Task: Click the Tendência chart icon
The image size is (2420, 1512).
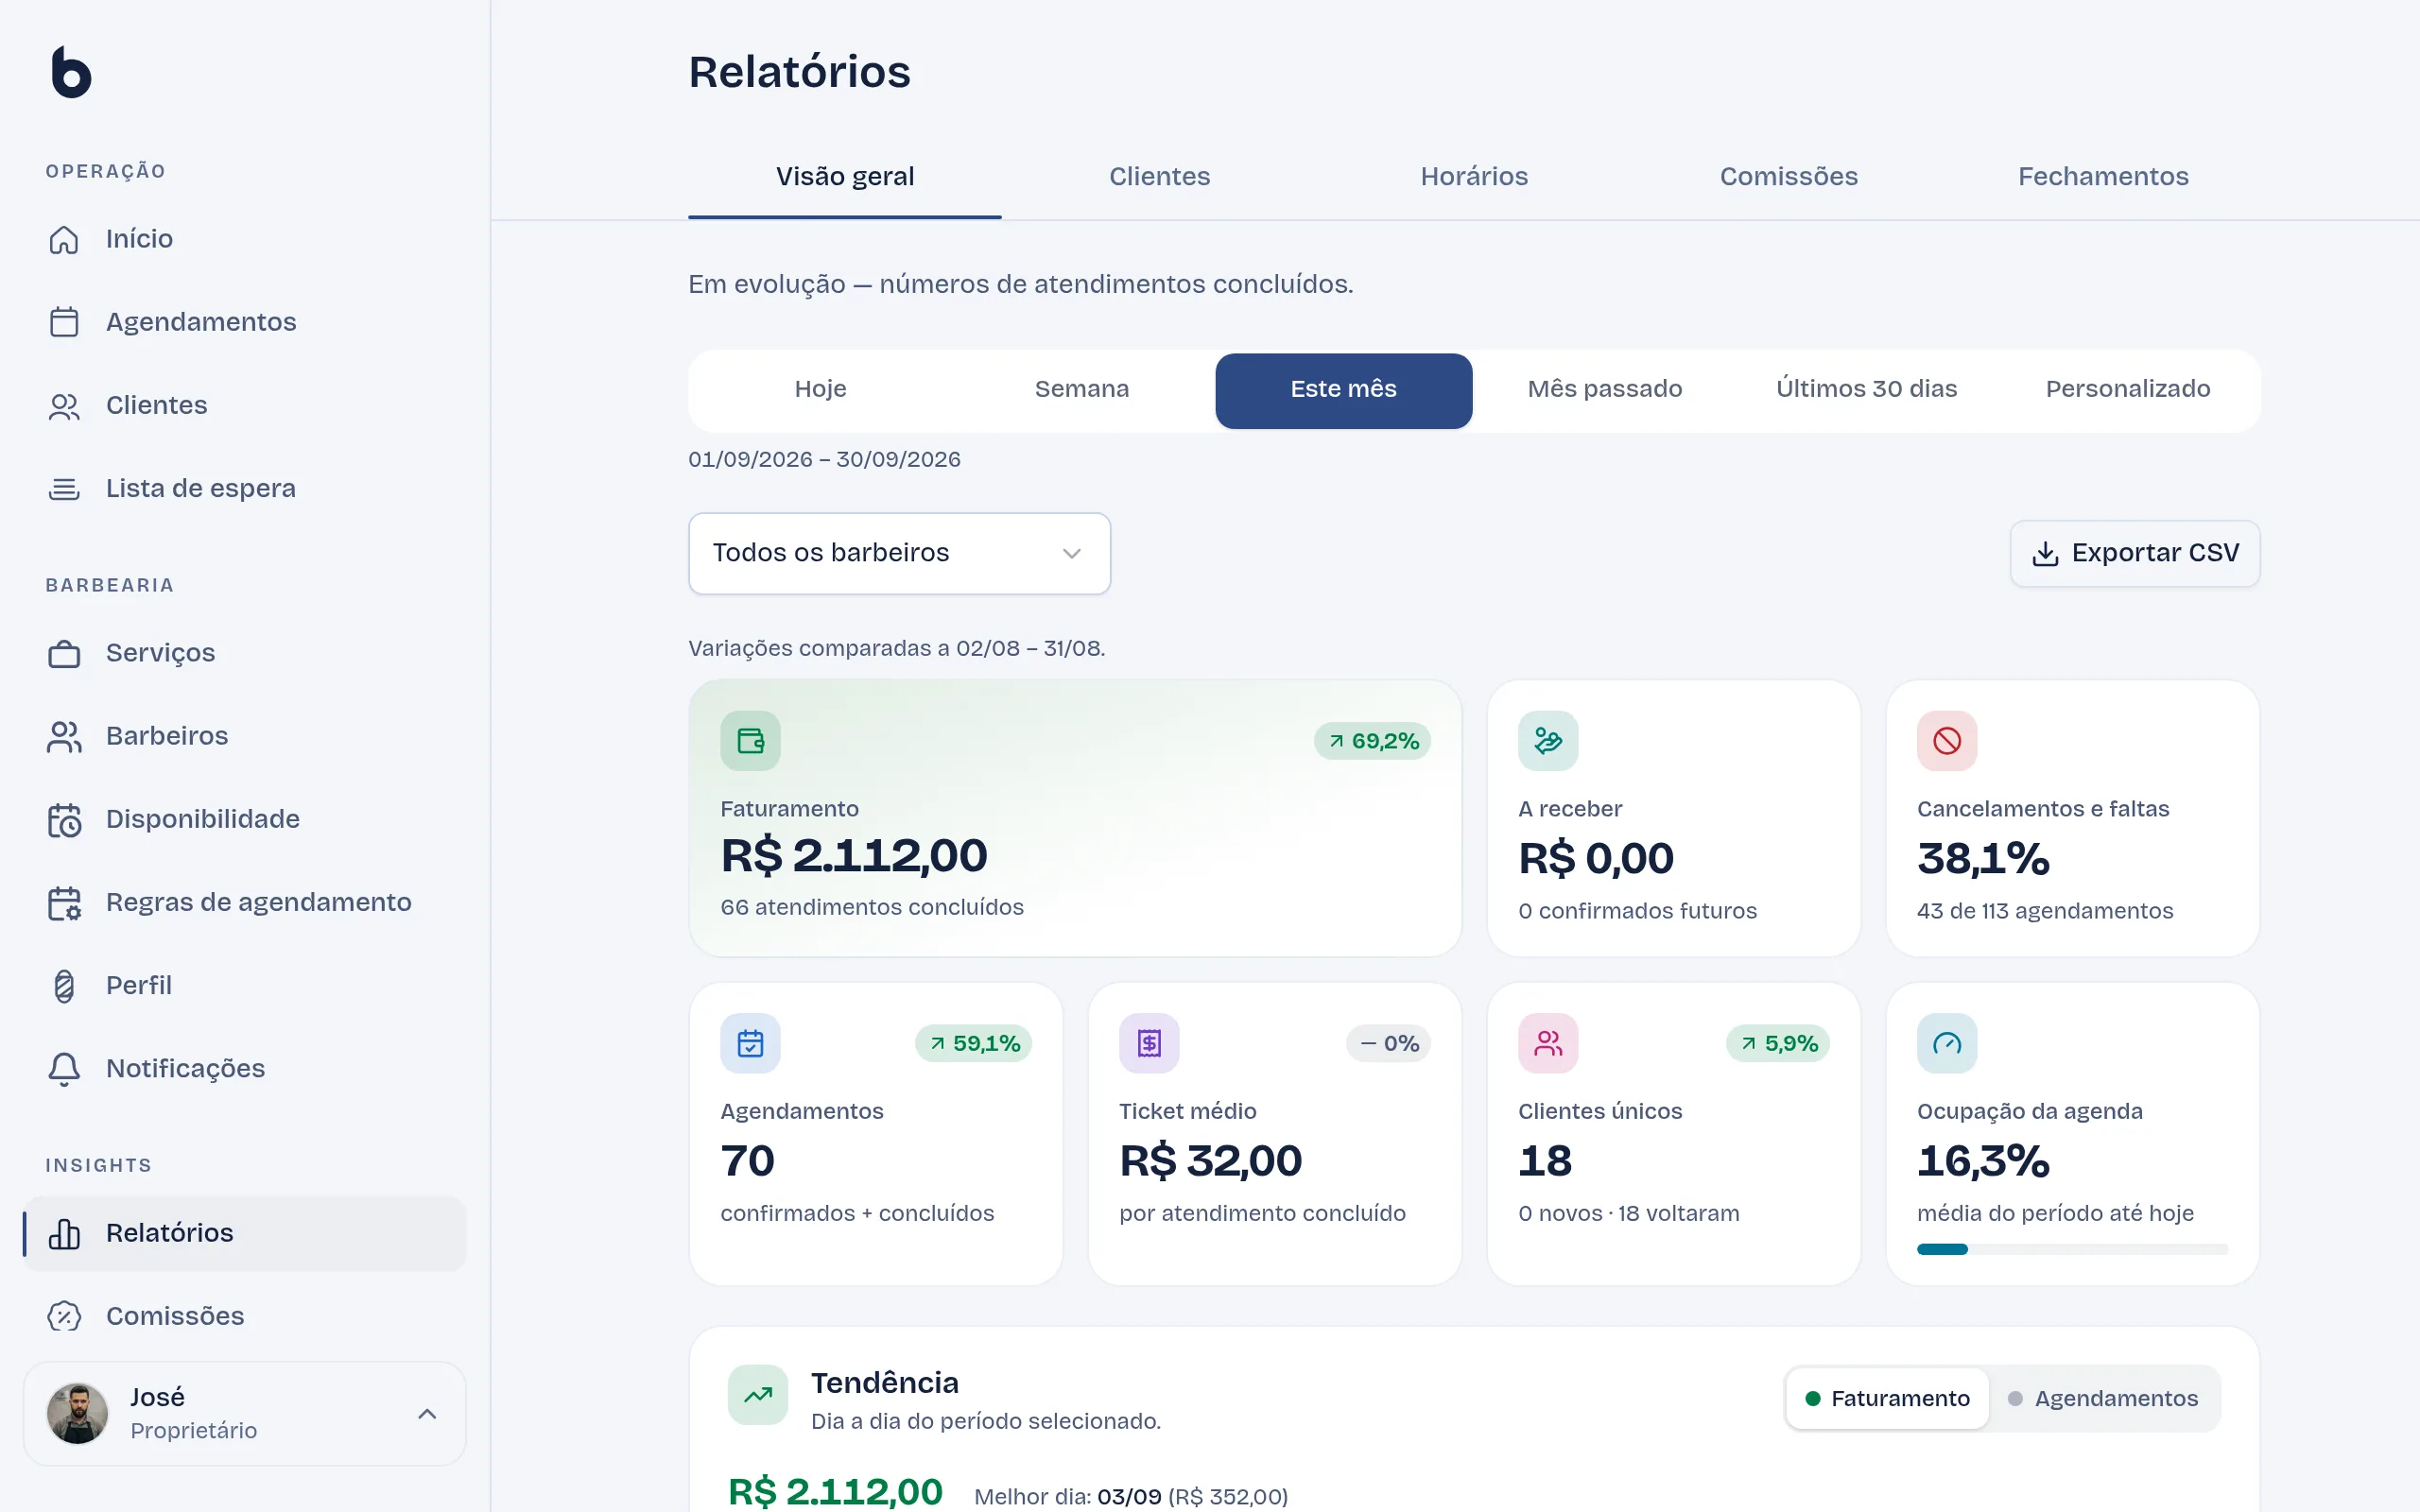Action: tap(758, 1395)
